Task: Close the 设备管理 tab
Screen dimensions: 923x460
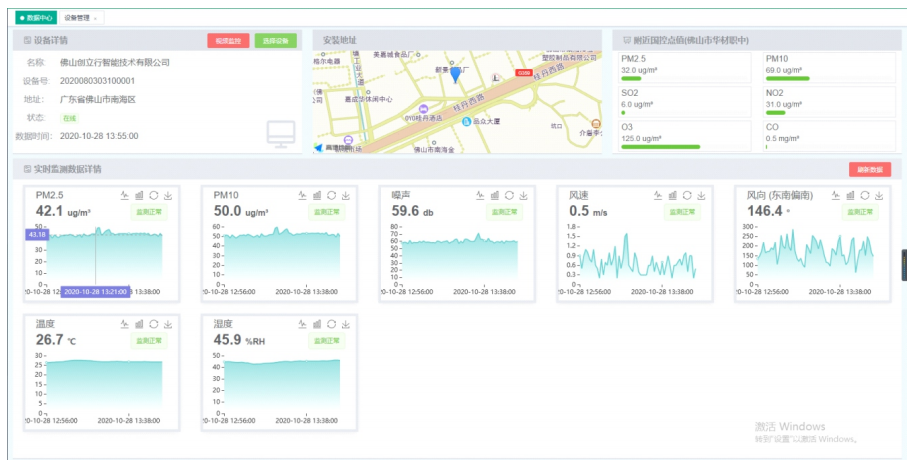Action: pos(95,17)
